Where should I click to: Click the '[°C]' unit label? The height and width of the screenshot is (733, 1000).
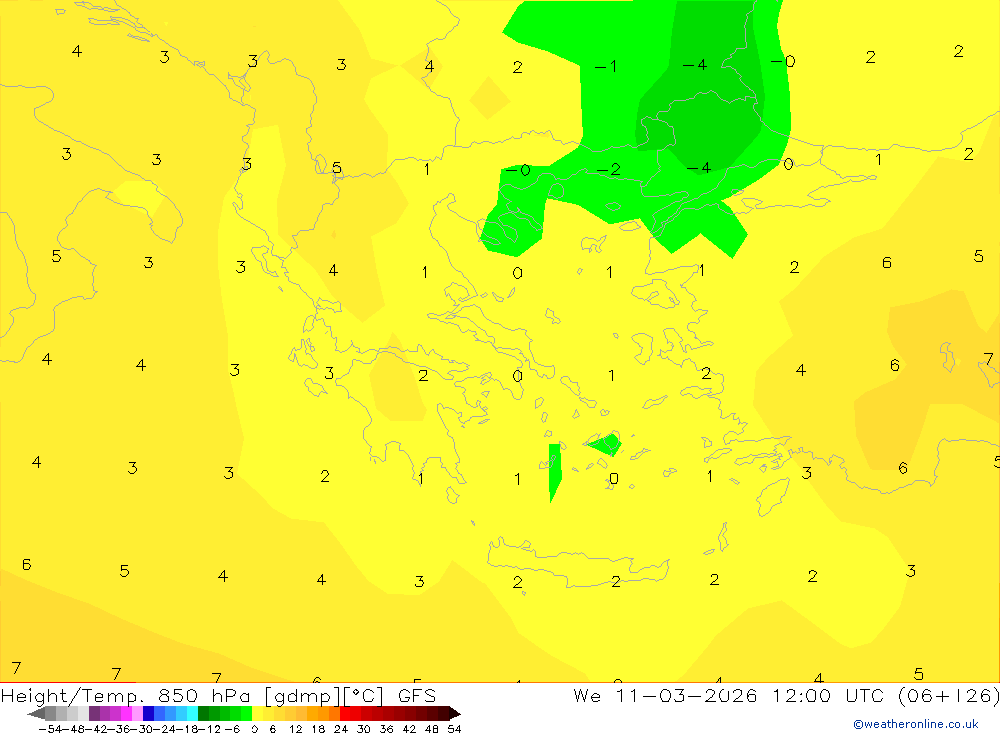tap(364, 697)
